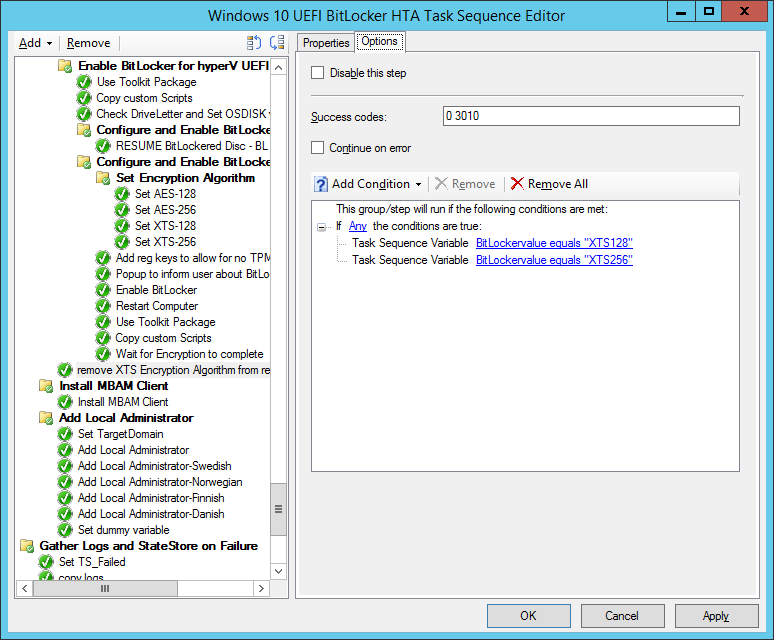
Task: Click the green check icon beside RESUME BitLockered Disc
Action: coord(103,146)
